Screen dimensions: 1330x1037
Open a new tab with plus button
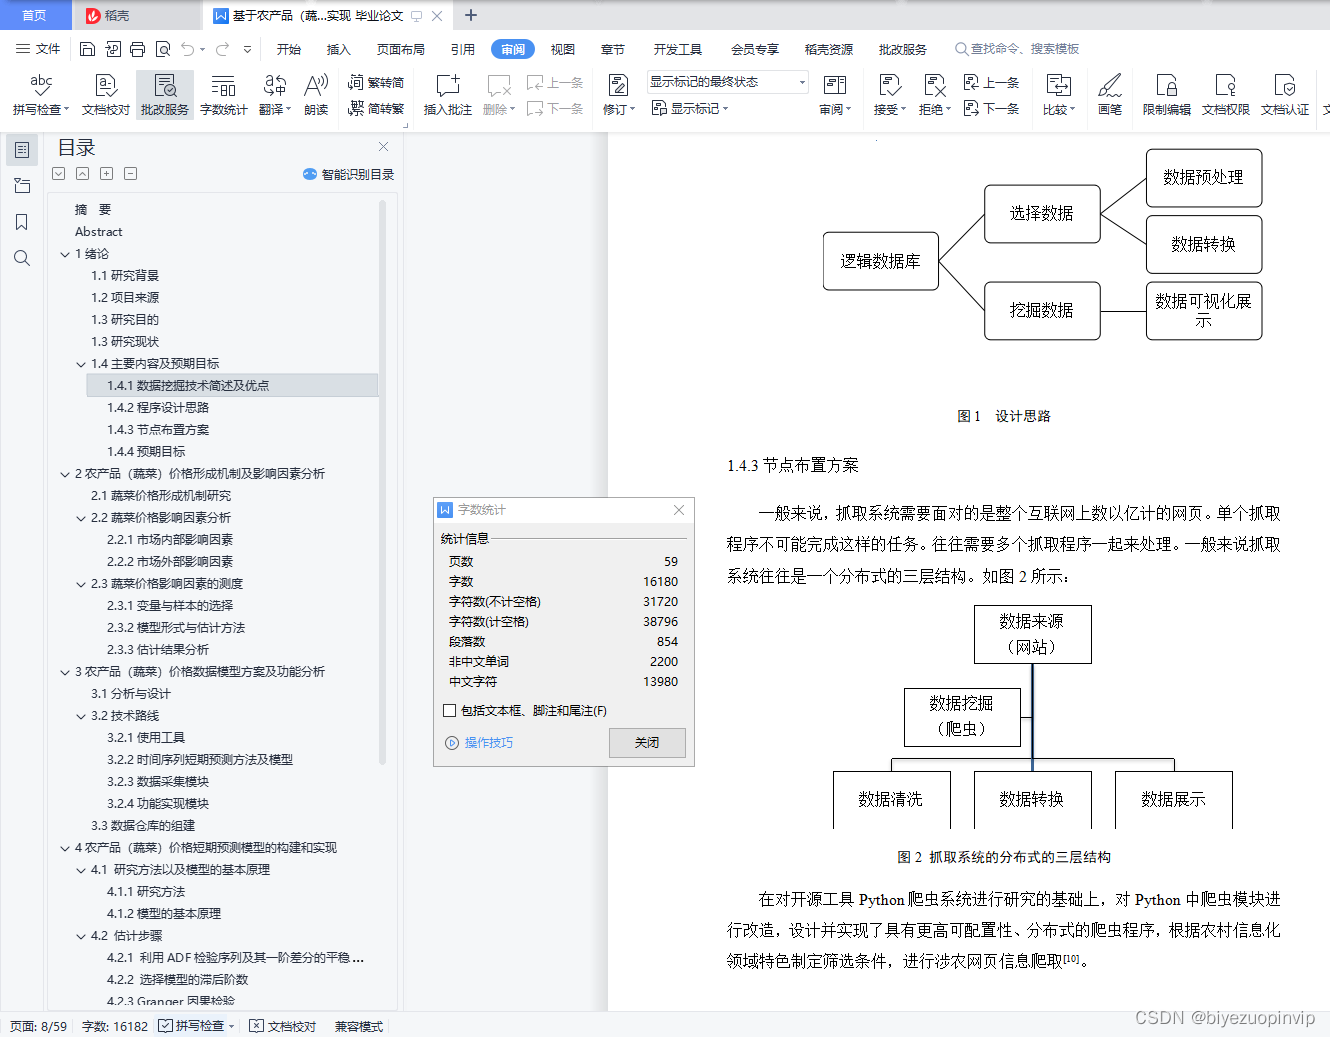pyautogui.click(x=471, y=15)
